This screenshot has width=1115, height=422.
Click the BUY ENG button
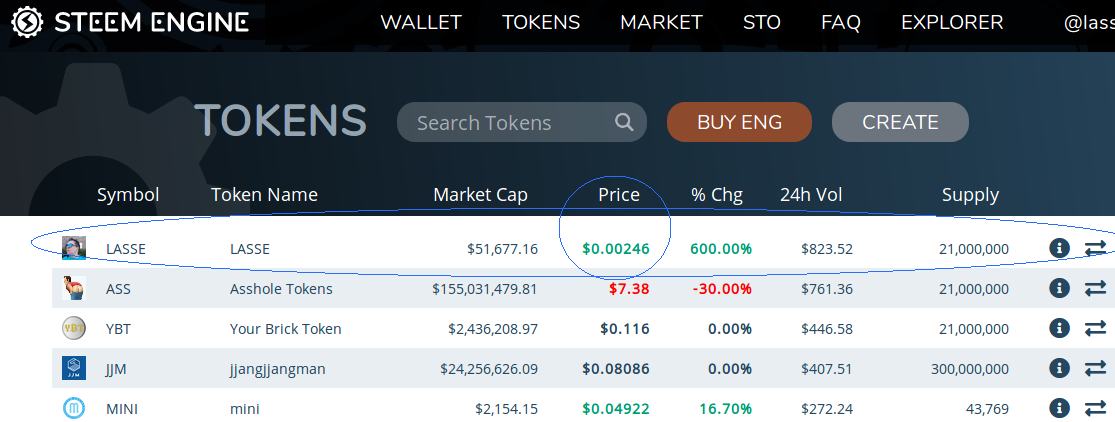tap(739, 122)
